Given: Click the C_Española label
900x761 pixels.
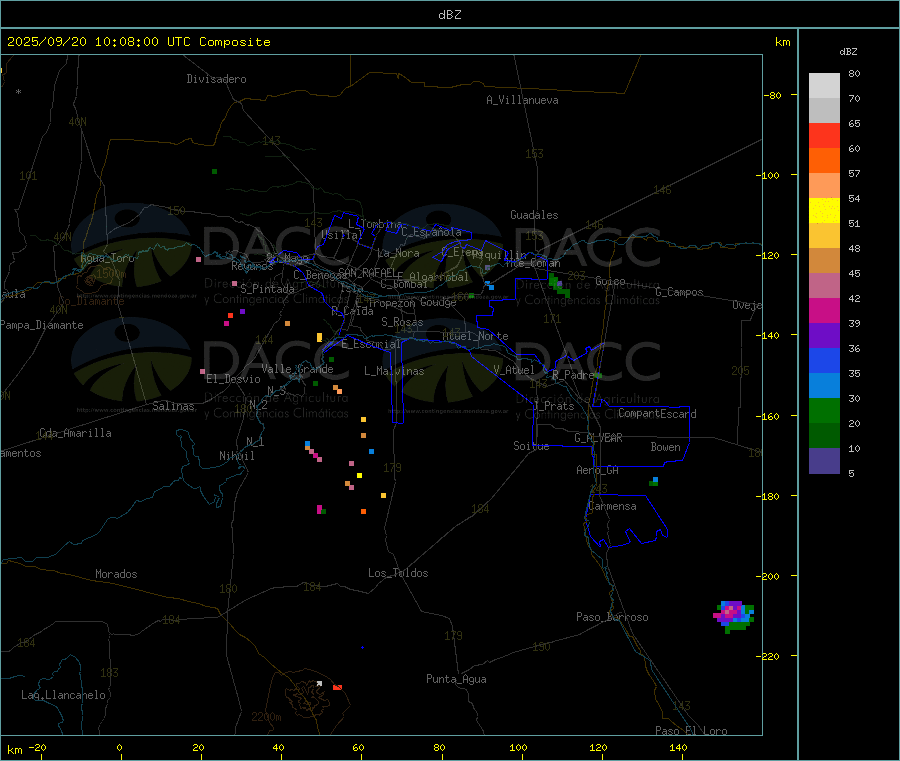Looking at the screenshot, I should [431, 232].
